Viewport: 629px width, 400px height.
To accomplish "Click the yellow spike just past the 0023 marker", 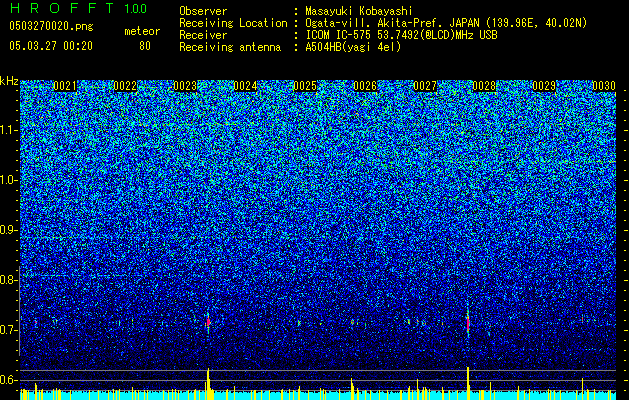I will pyautogui.click(x=208, y=384).
